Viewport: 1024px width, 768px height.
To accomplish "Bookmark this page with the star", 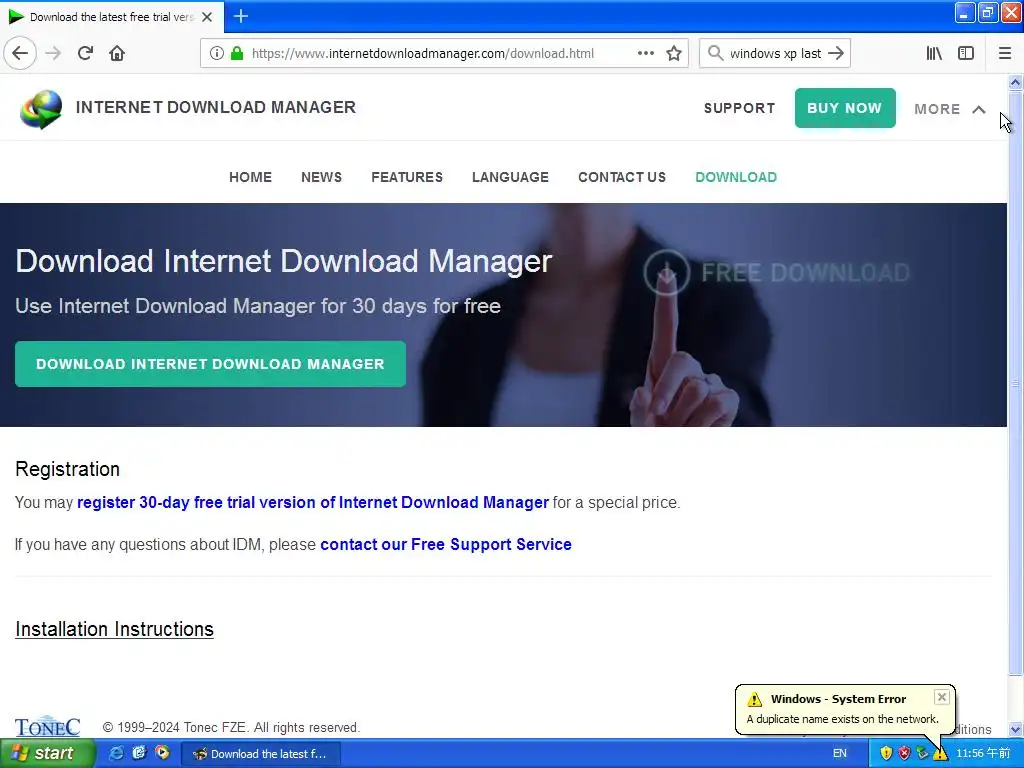I will [x=674, y=53].
